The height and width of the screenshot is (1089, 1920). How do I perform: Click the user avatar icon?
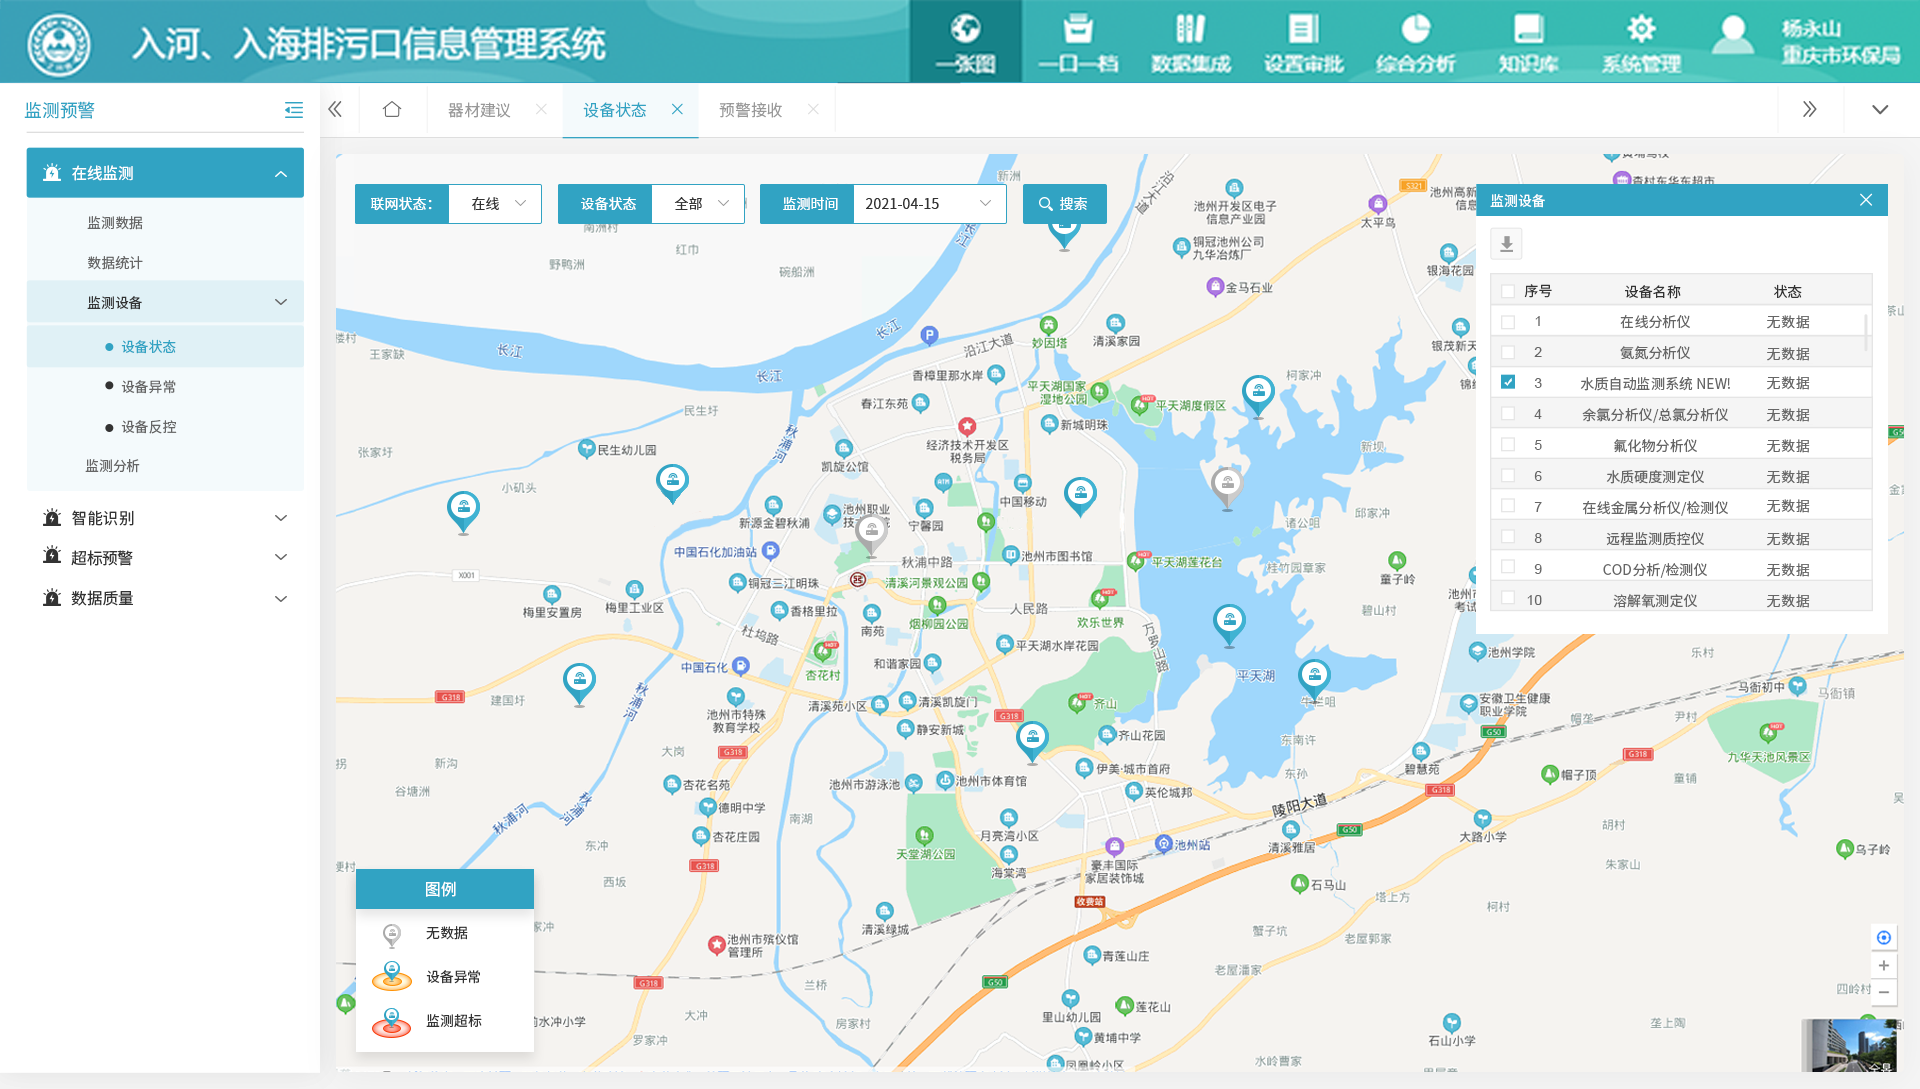[1732, 35]
